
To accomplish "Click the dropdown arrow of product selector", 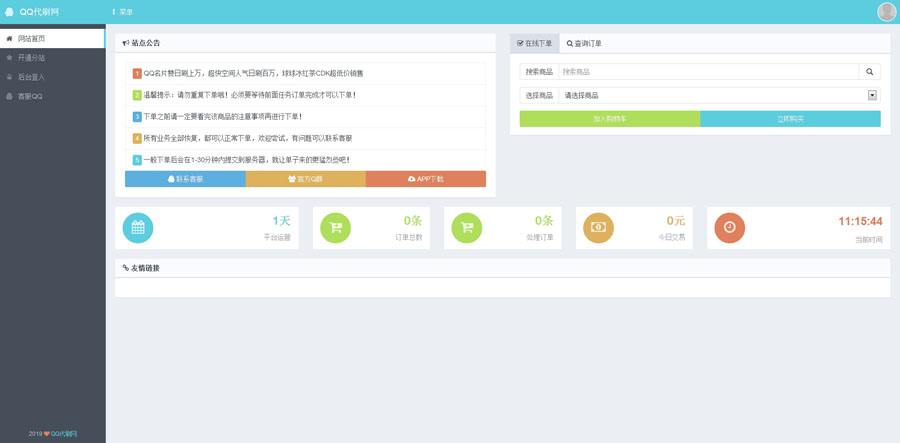I will (x=872, y=95).
